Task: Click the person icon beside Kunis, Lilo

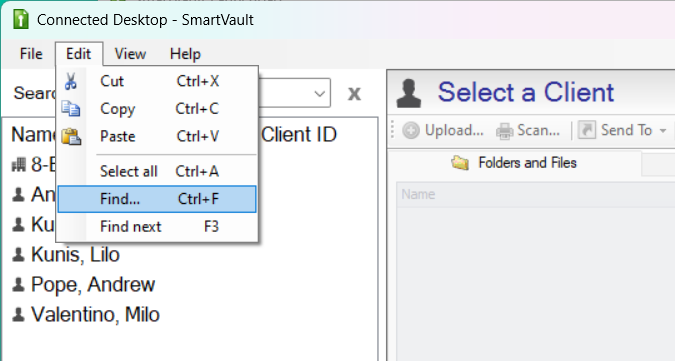Action: coord(18,255)
